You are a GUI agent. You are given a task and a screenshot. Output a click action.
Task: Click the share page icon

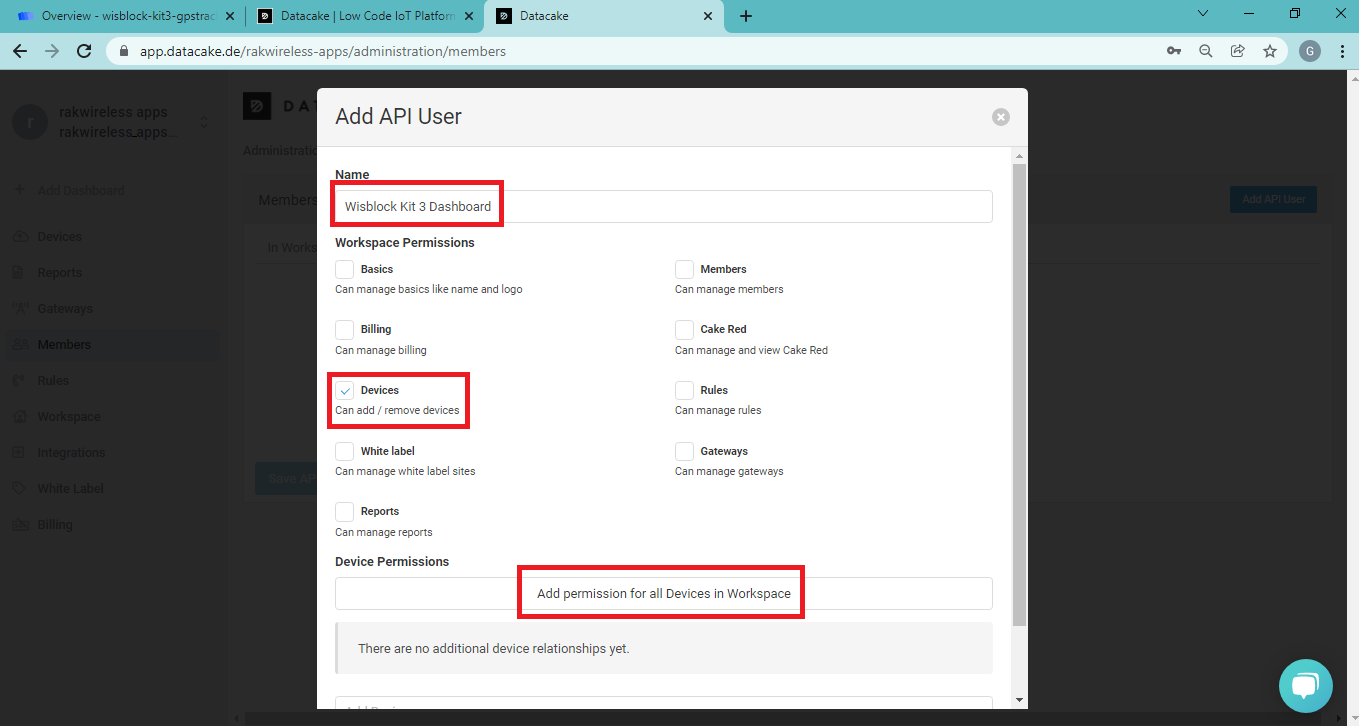tap(1237, 51)
